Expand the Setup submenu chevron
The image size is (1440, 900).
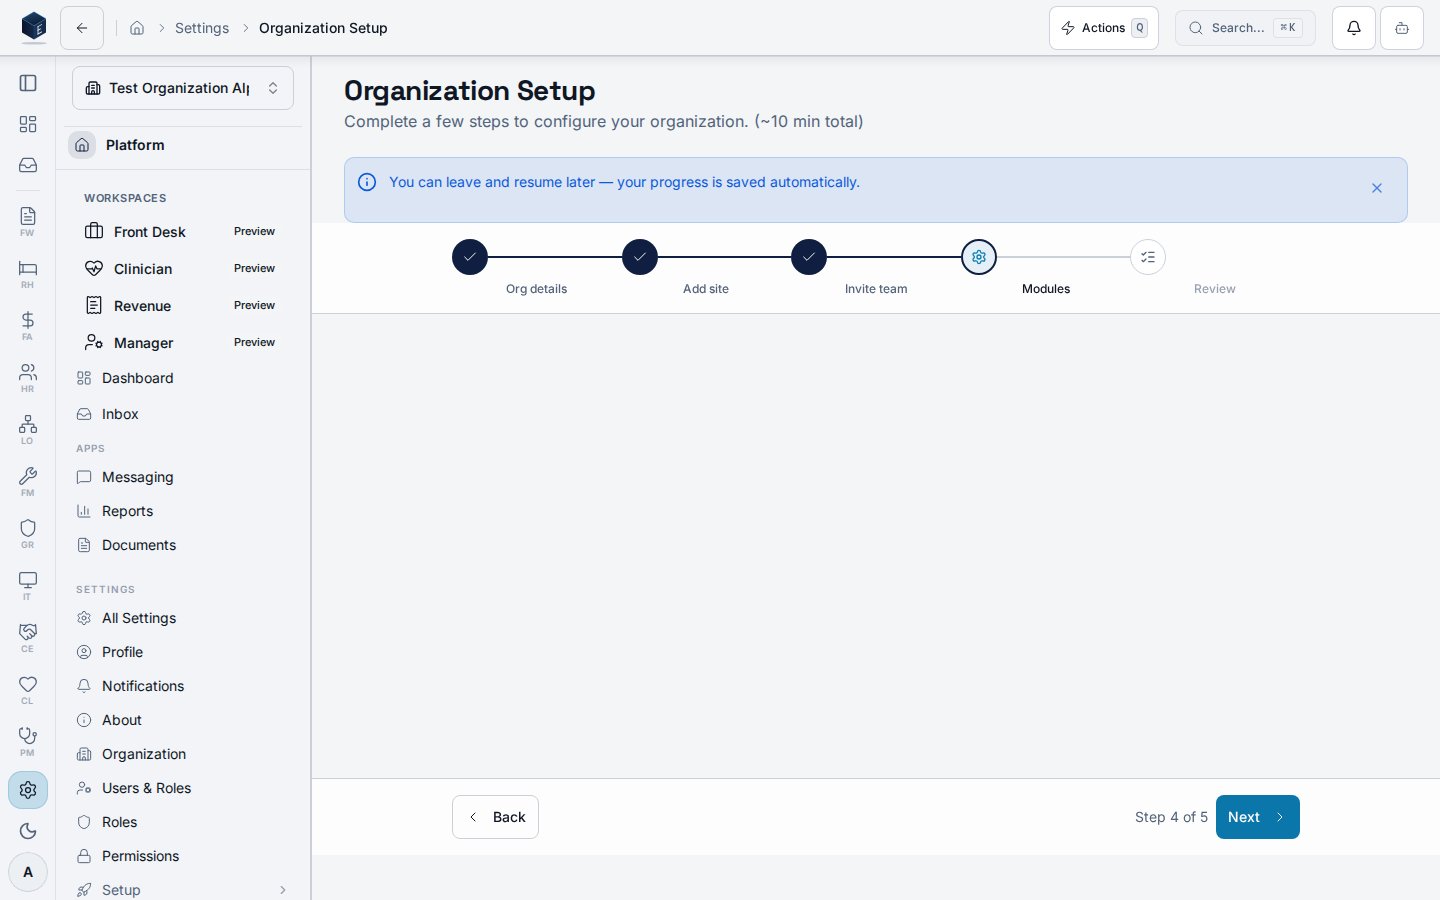pos(283,890)
